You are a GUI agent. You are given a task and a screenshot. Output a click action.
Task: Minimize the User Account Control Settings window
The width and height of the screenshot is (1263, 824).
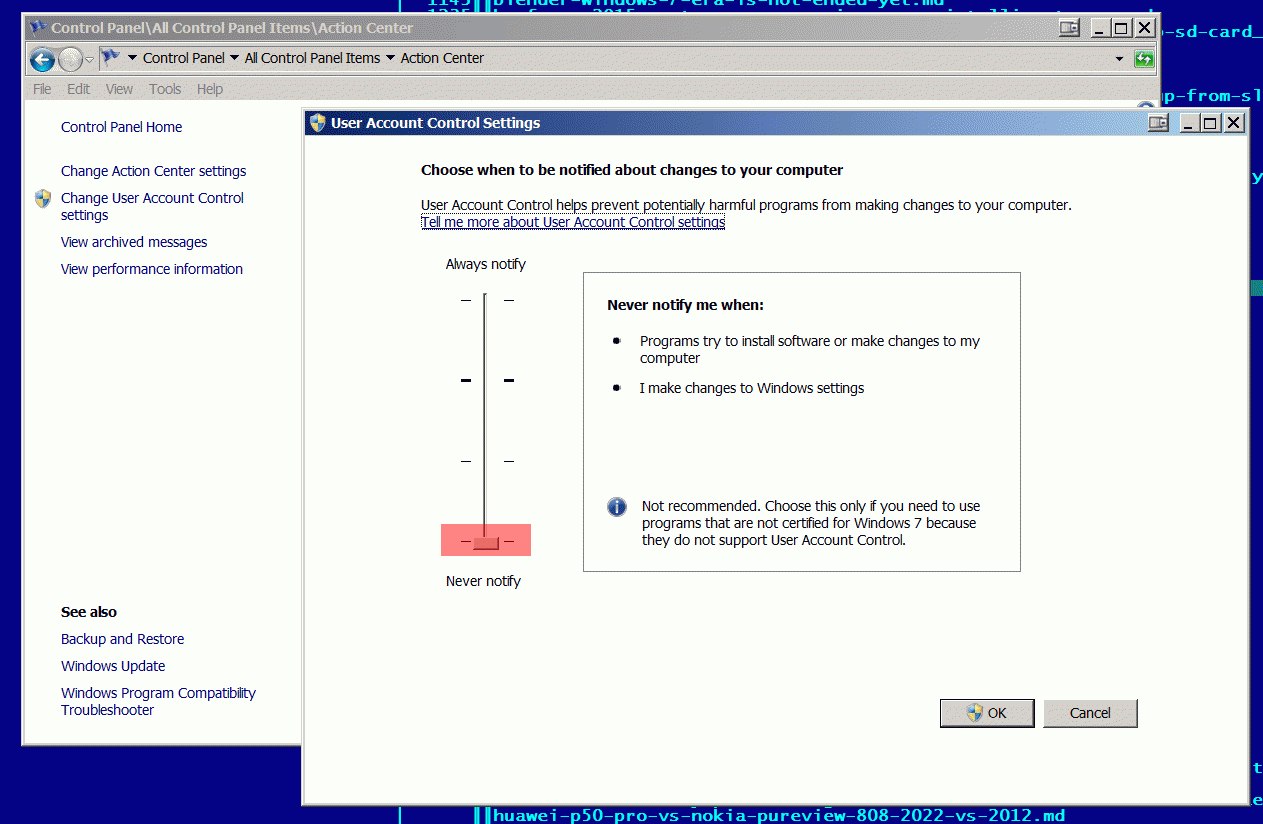click(1188, 123)
